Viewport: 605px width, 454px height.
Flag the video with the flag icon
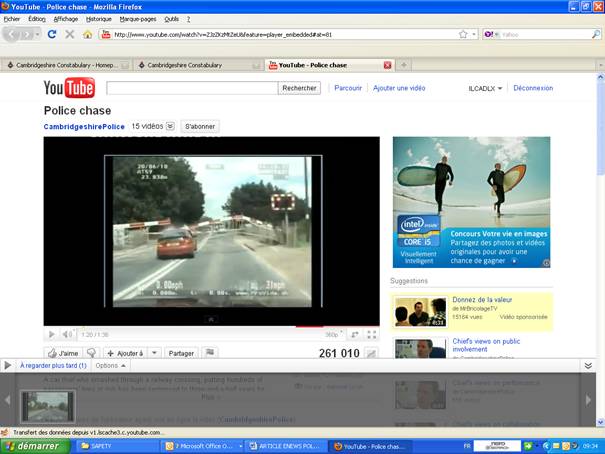tap(210, 353)
